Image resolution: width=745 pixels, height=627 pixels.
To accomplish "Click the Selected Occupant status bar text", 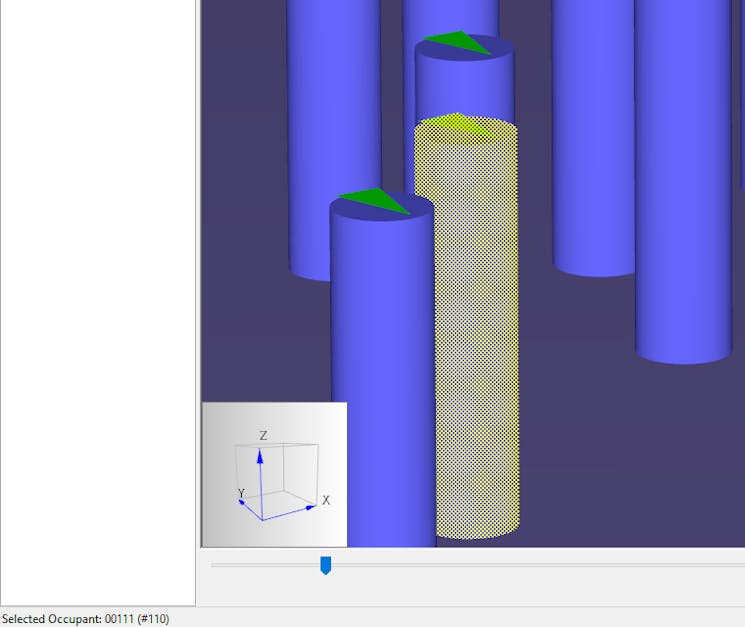I will (x=86, y=619).
